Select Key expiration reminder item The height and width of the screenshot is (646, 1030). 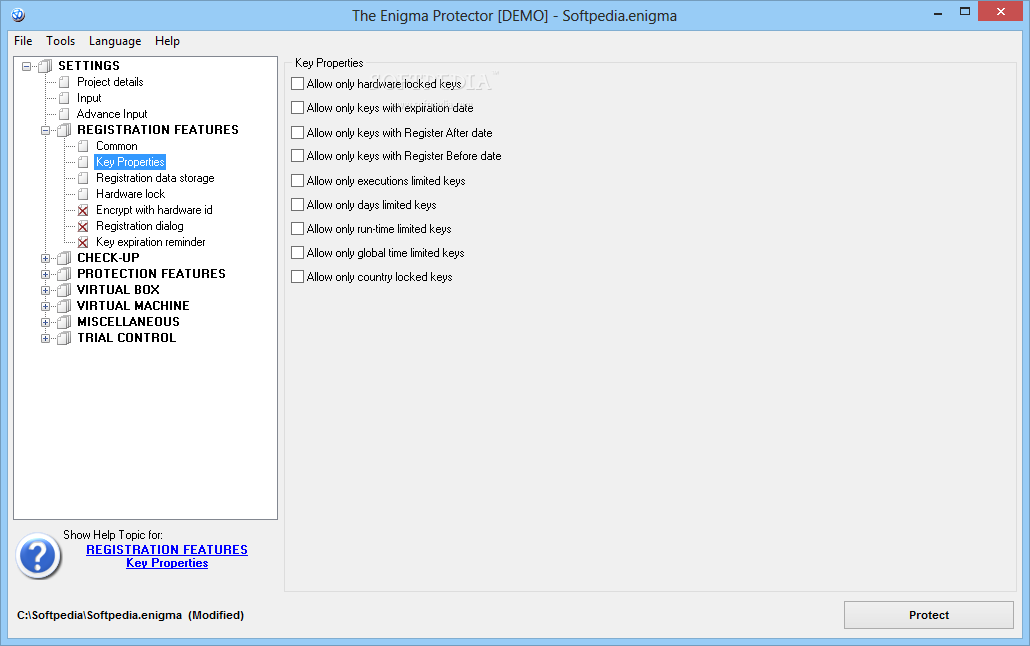coord(151,242)
